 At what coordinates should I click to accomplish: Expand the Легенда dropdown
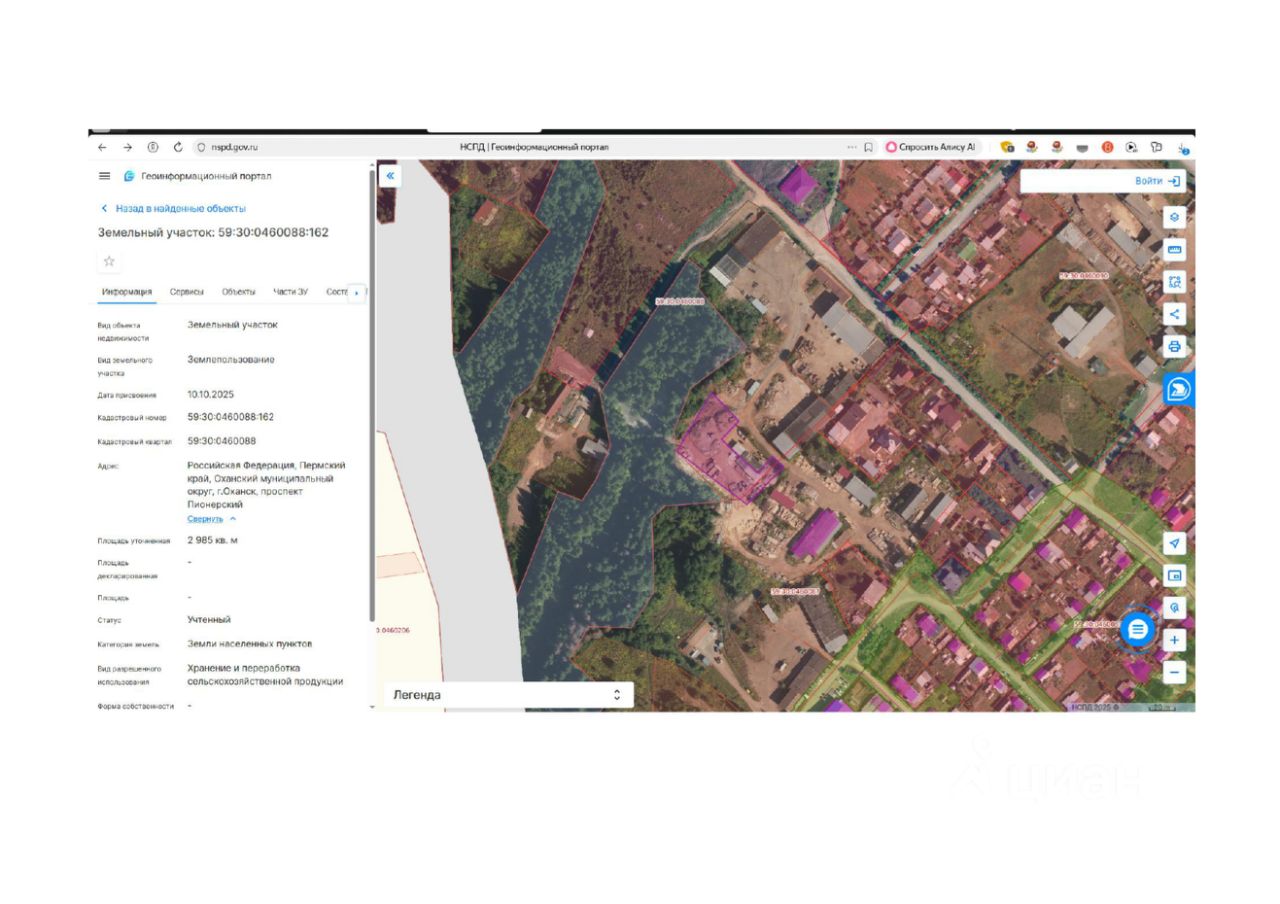coord(508,695)
